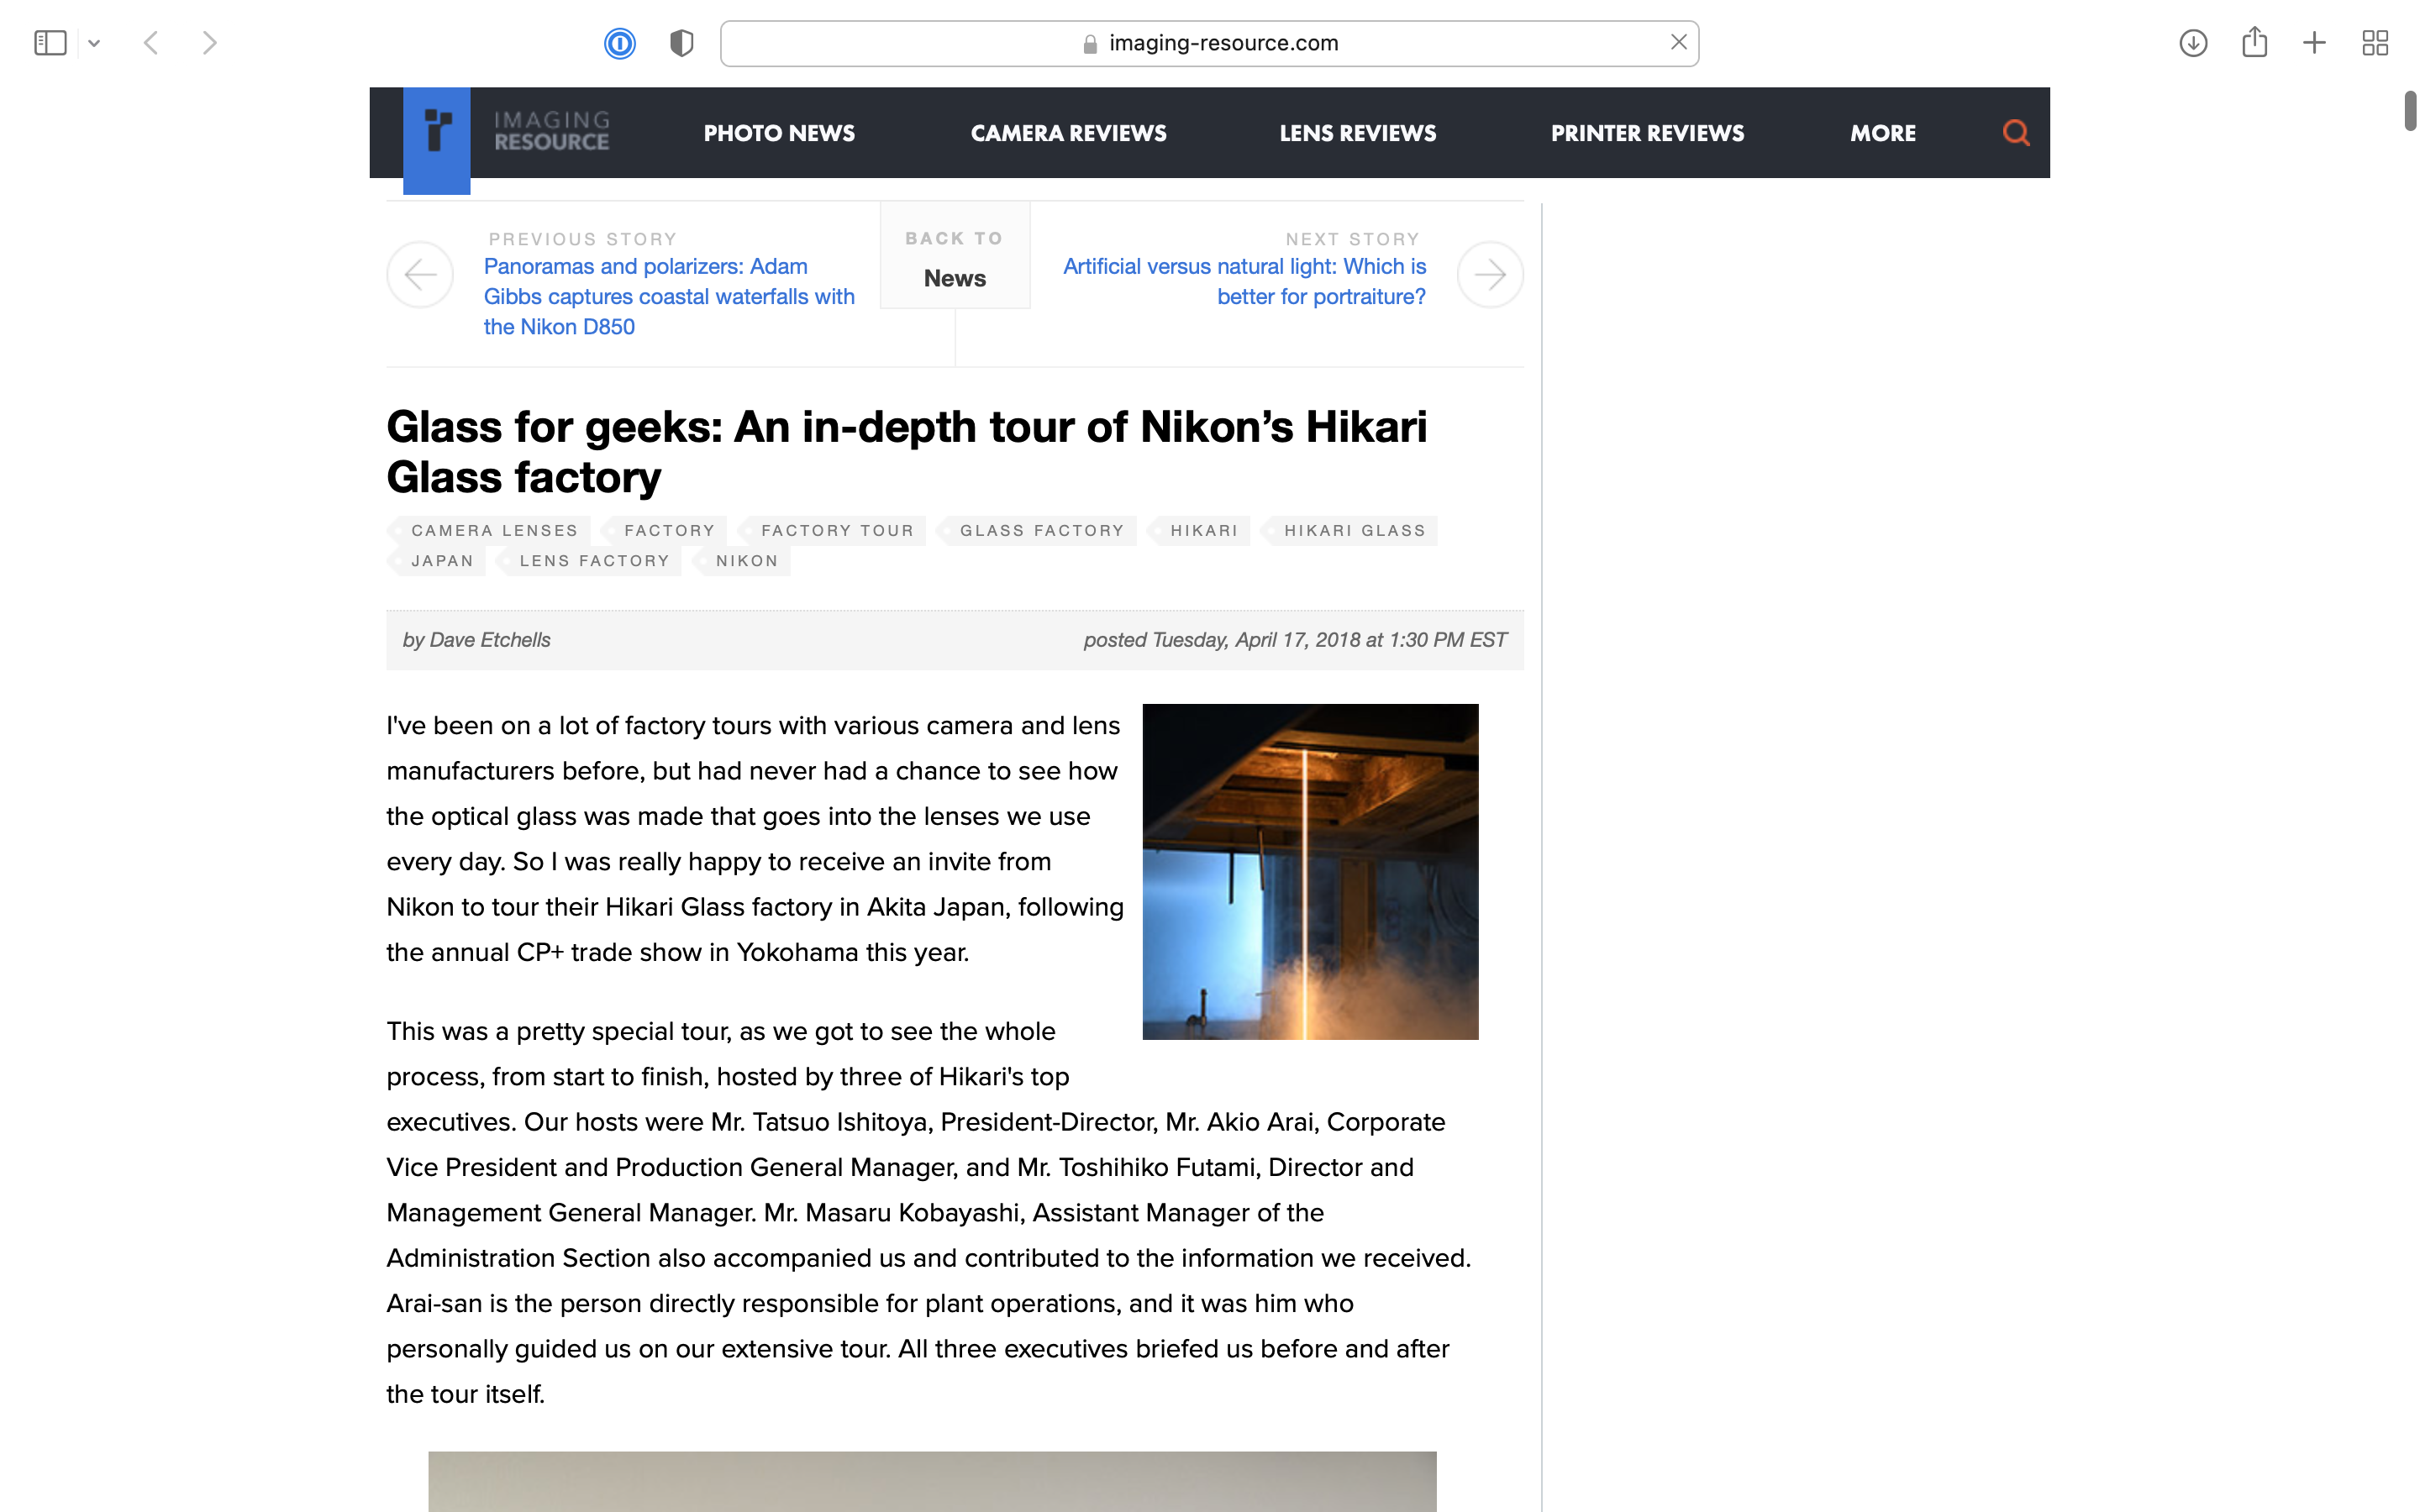The height and width of the screenshot is (1512, 2420).
Task: Open the LENS REVIEWS menu
Action: tap(1358, 133)
